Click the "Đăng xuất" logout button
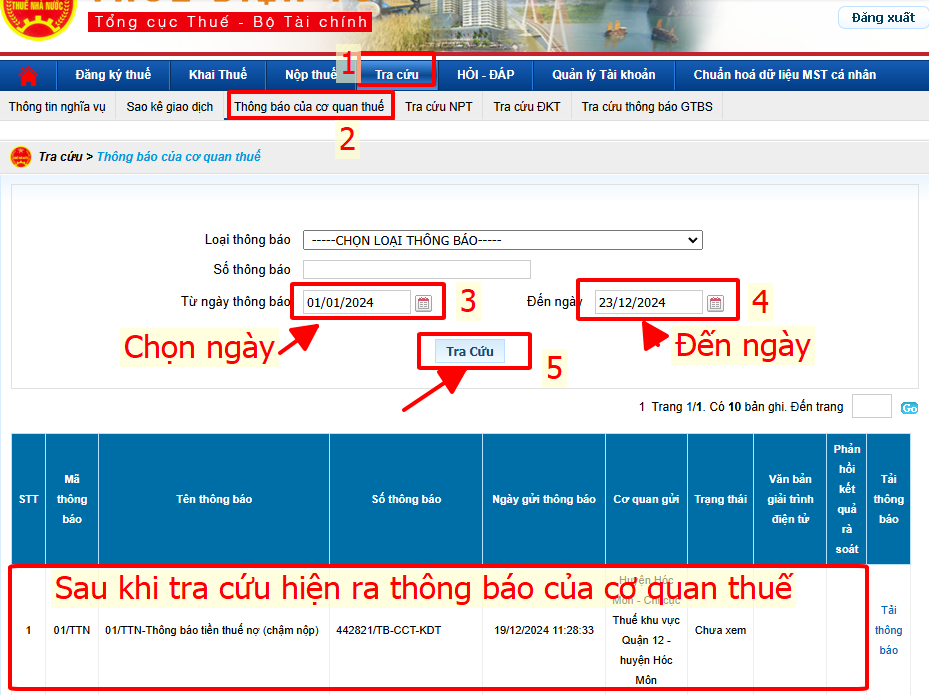929x695 pixels. [x=881, y=17]
